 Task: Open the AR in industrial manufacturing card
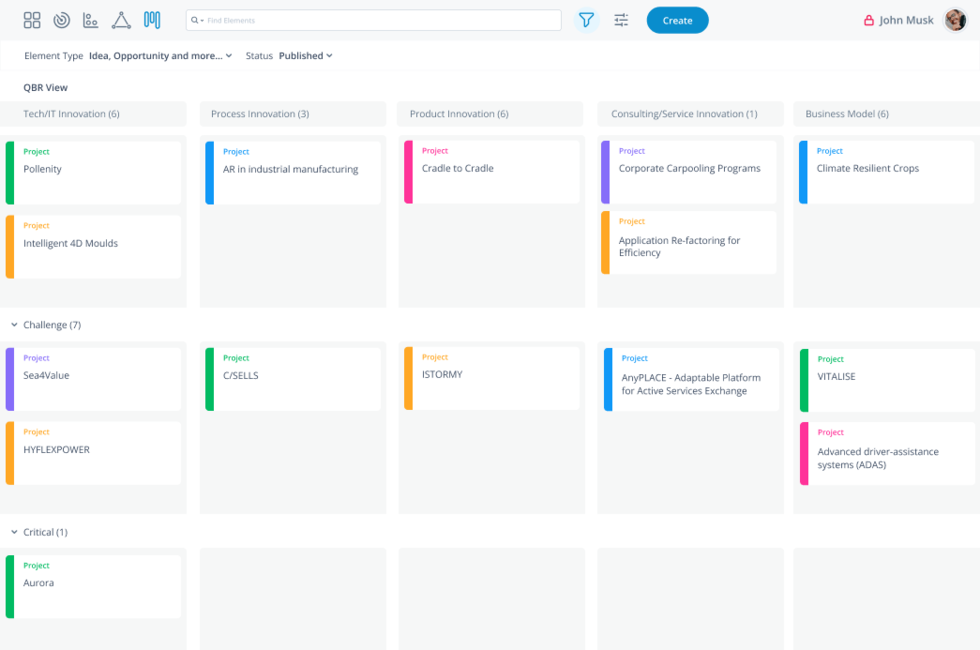292,173
